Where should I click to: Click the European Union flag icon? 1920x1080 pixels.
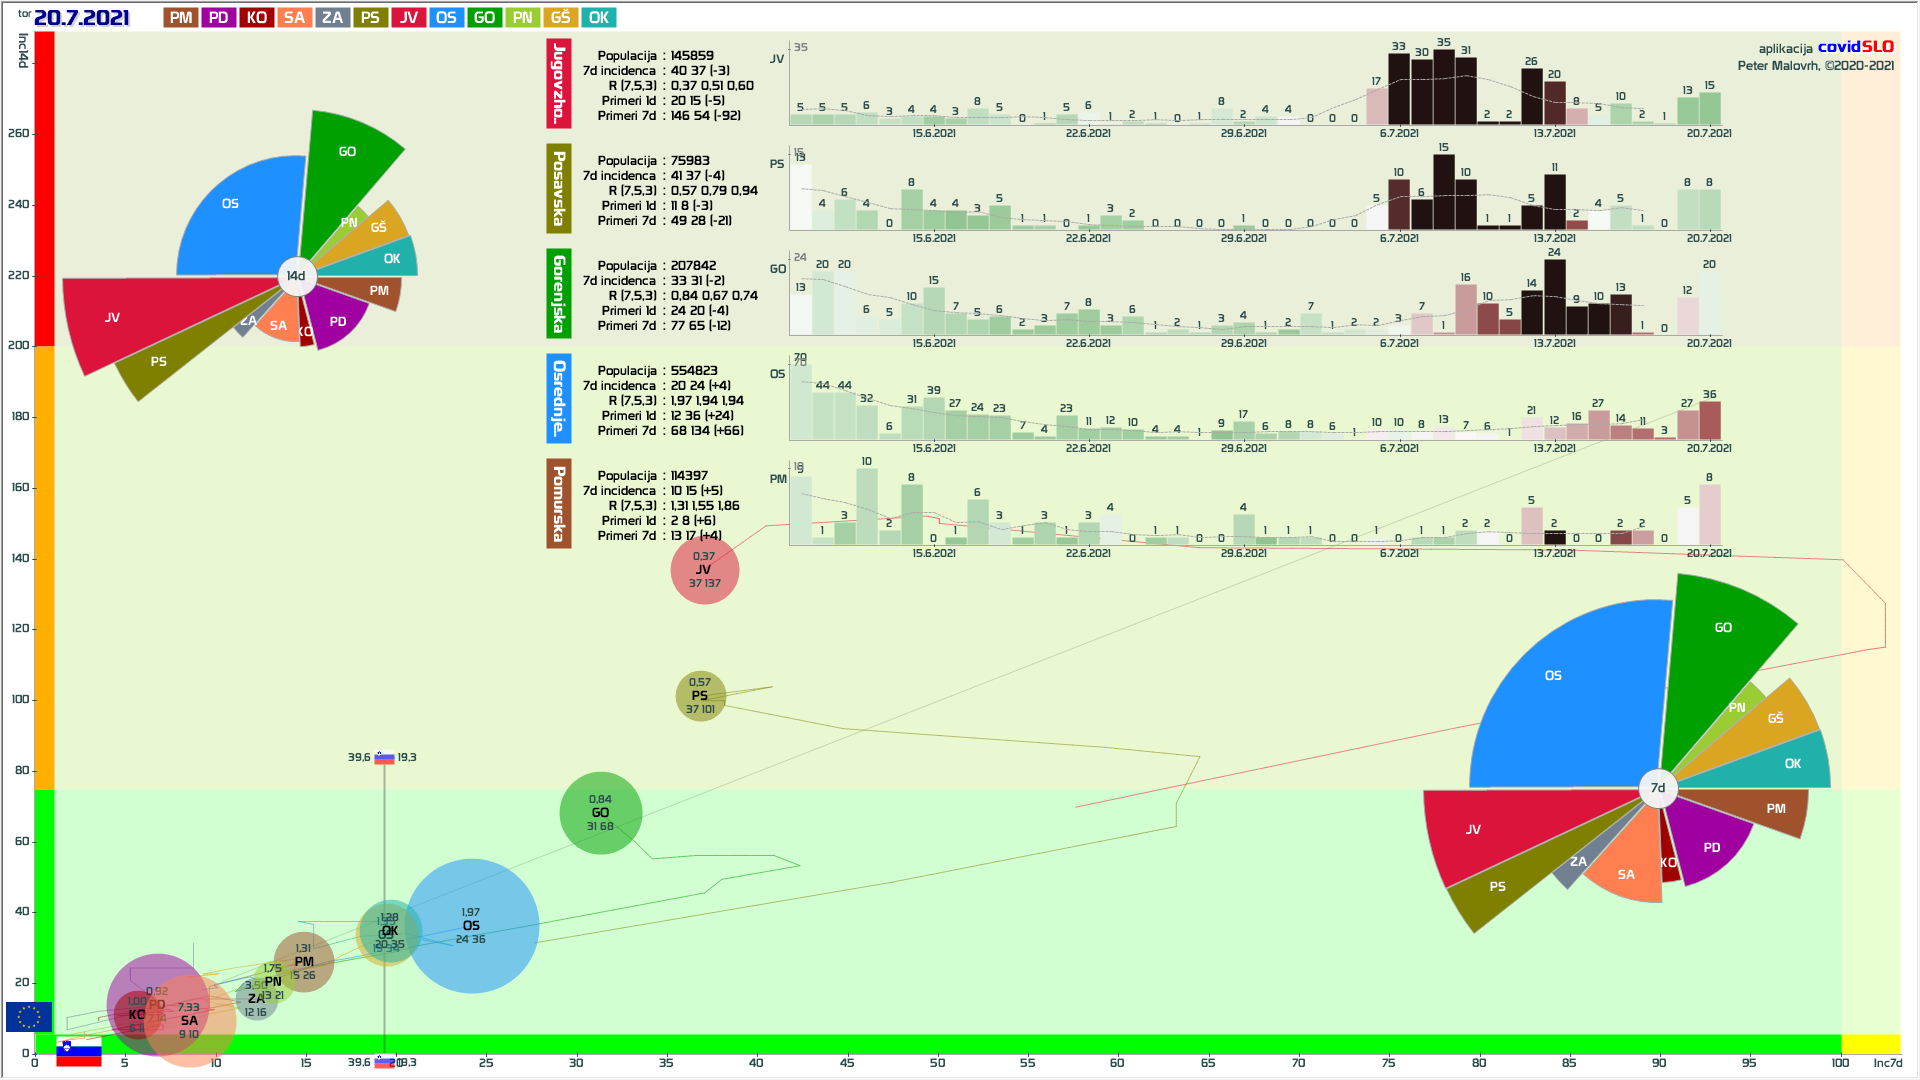tap(28, 1017)
